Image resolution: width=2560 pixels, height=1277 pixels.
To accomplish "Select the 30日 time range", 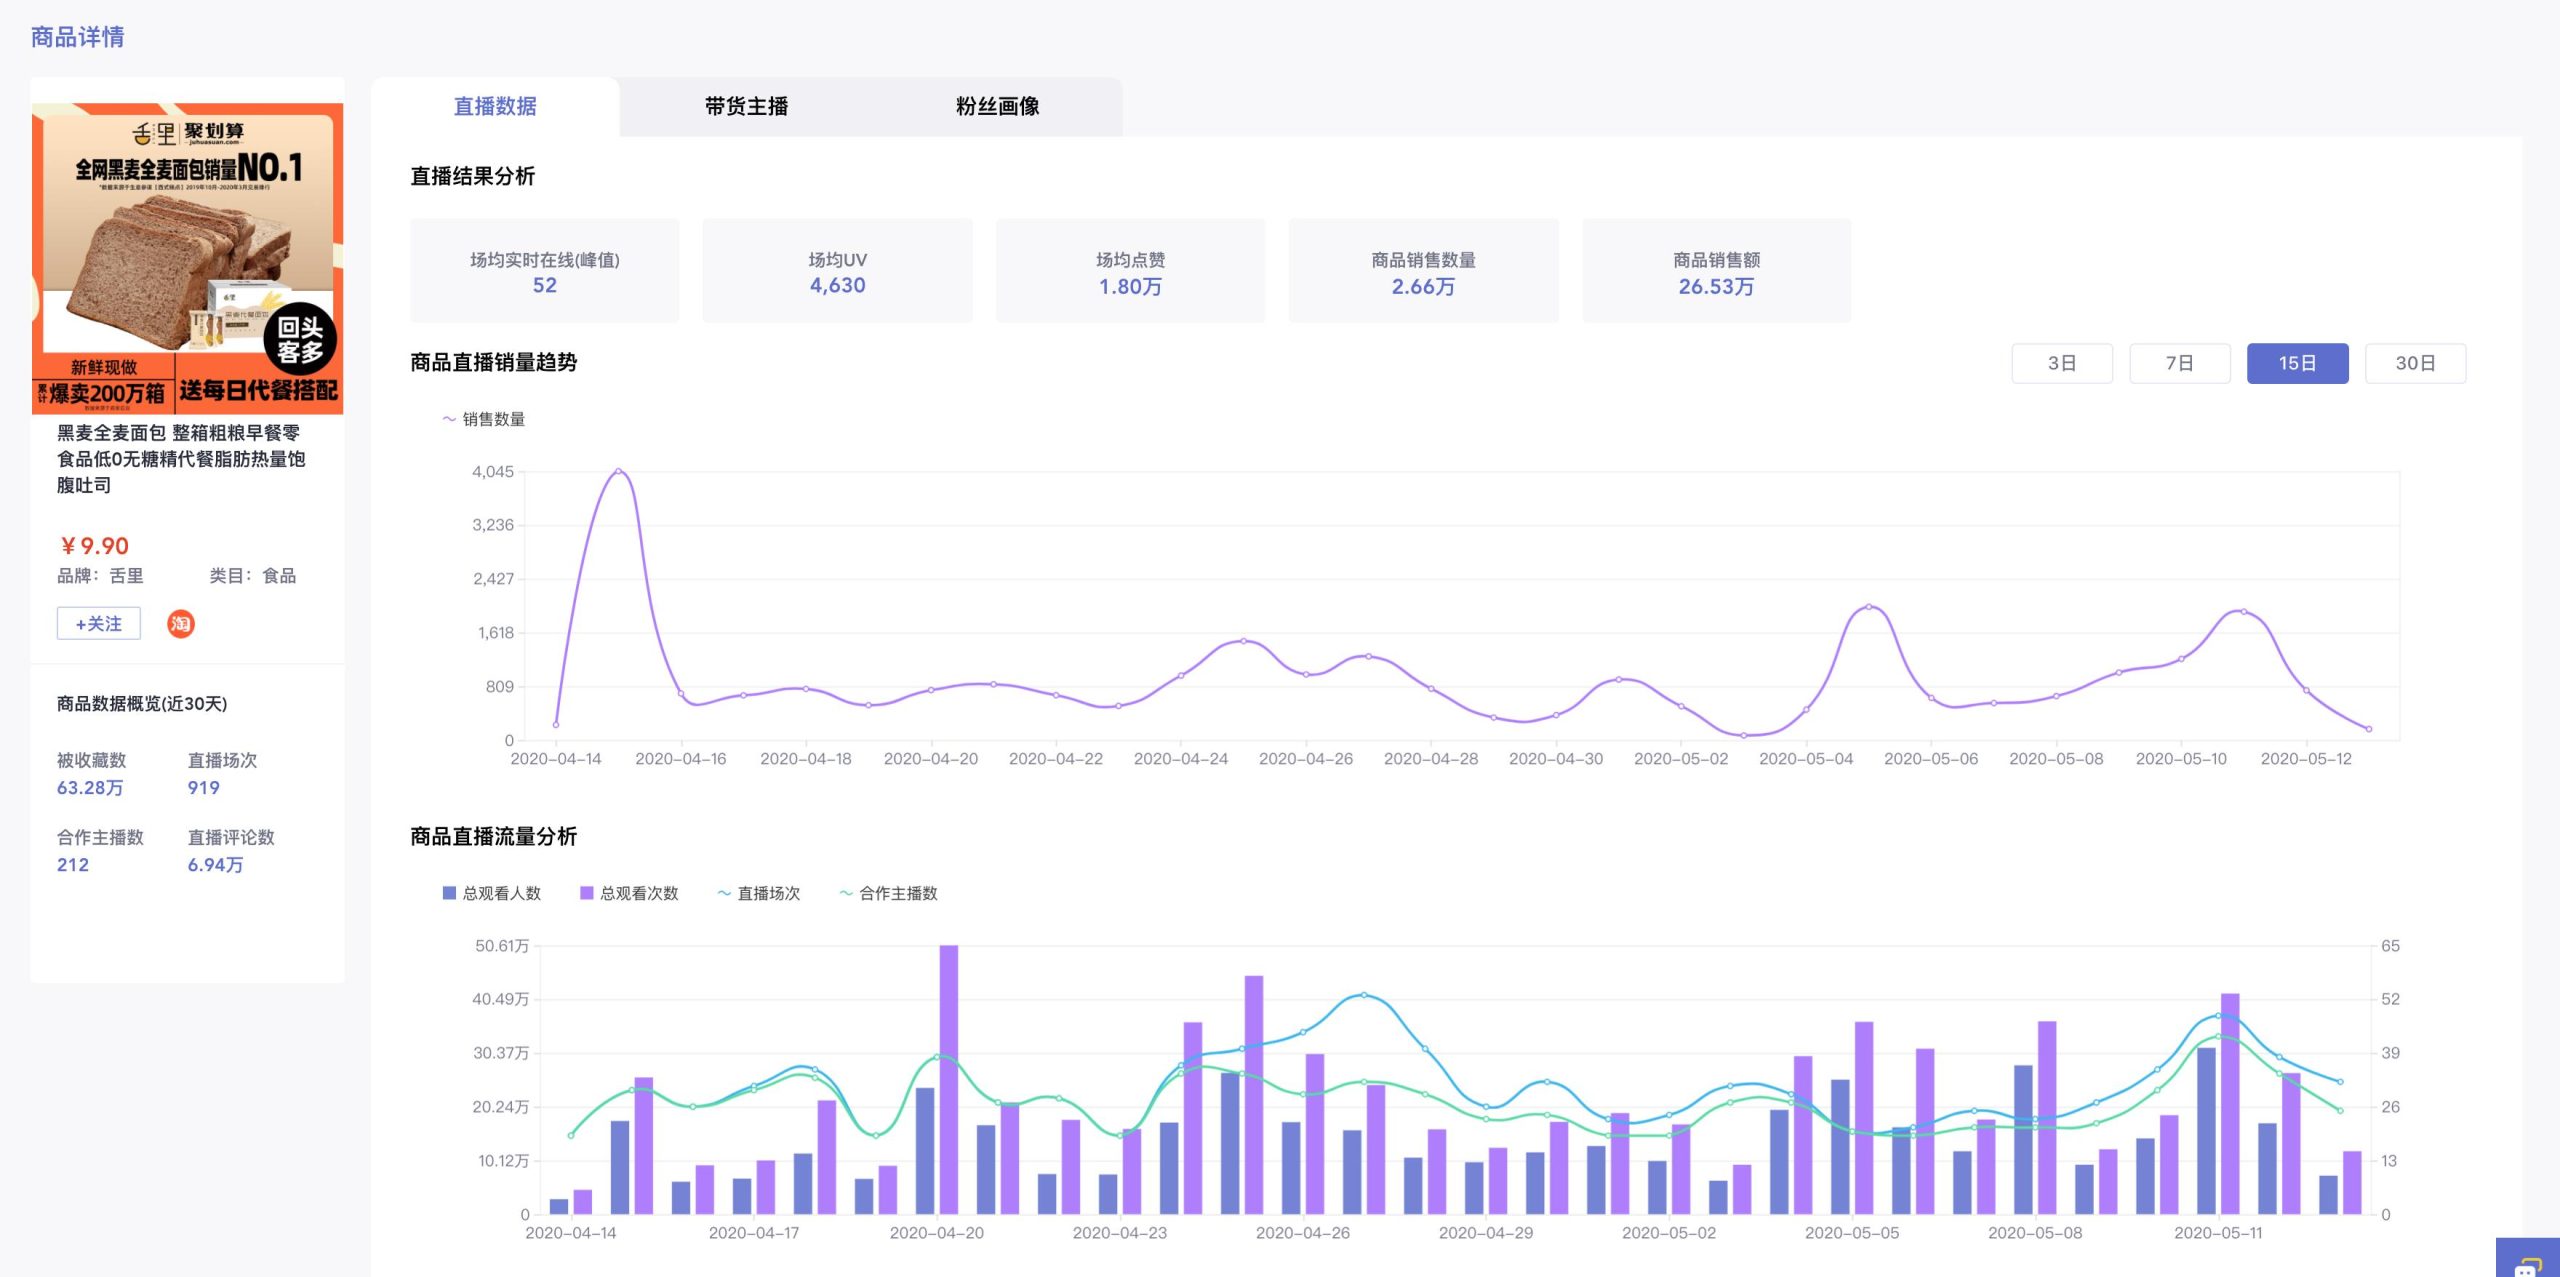I will click(x=2415, y=363).
